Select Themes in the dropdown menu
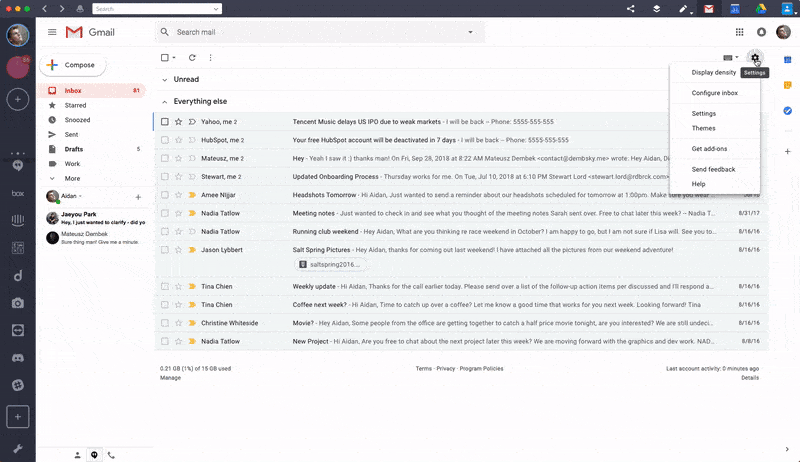 [703, 128]
